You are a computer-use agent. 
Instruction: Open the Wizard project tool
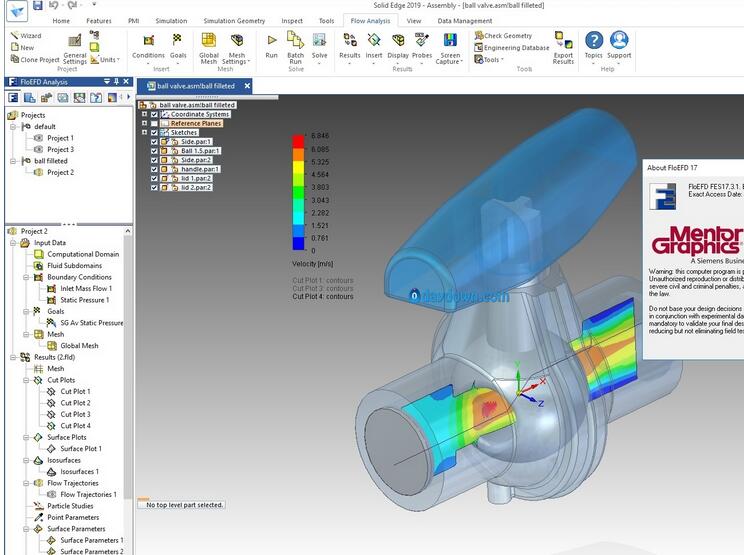click(26, 36)
